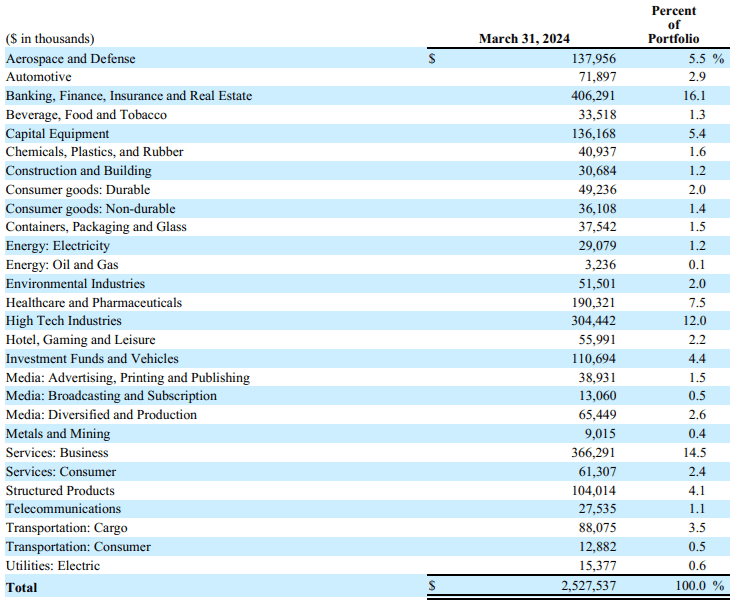Click "Healthcare and Pharmaceuticals" label
Viewport: 730px width, 612px height.
tap(94, 303)
